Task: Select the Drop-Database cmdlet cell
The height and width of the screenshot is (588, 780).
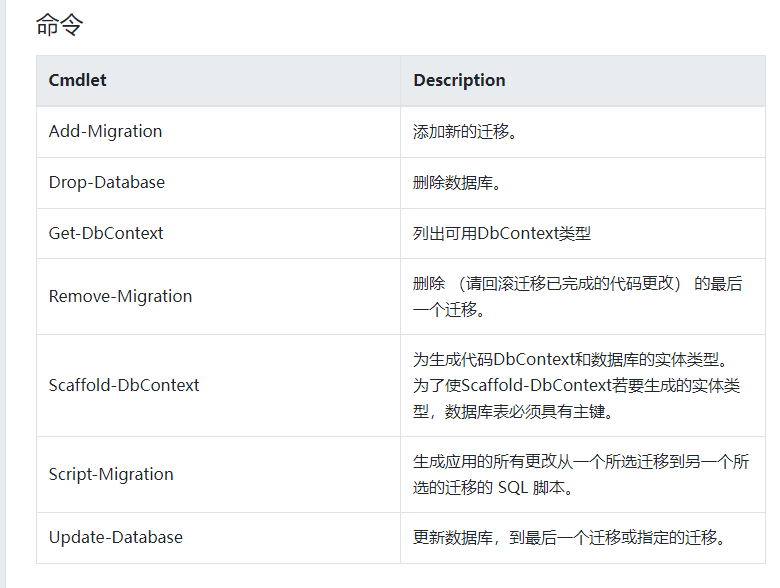Action: 107,182
